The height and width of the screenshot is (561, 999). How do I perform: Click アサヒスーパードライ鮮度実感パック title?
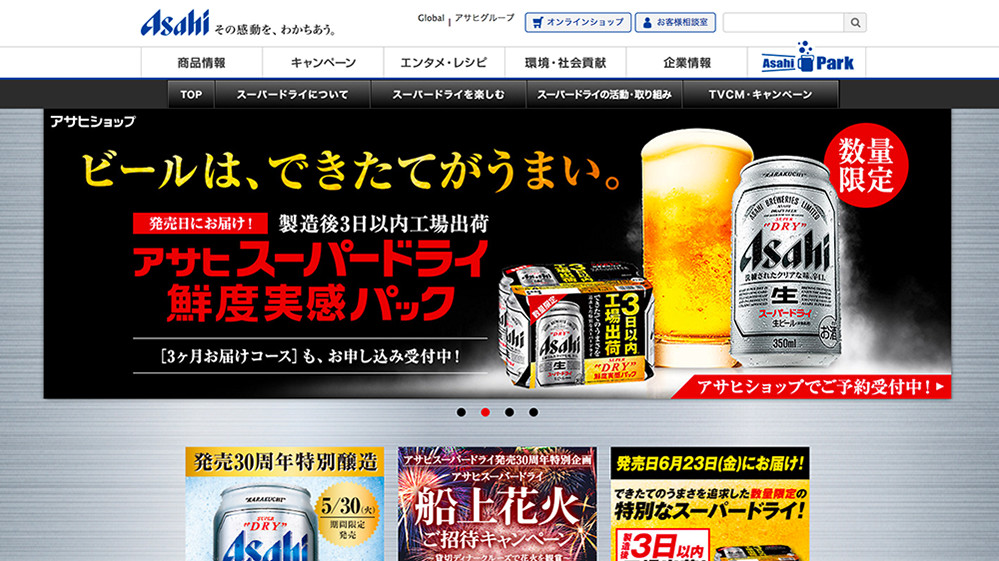pyautogui.click(x=310, y=281)
